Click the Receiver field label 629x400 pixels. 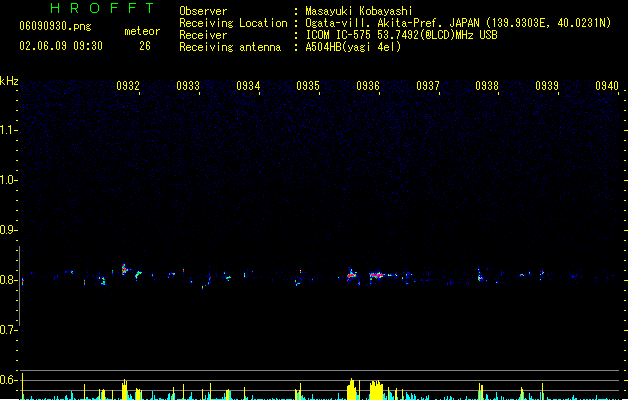click(203, 35)
